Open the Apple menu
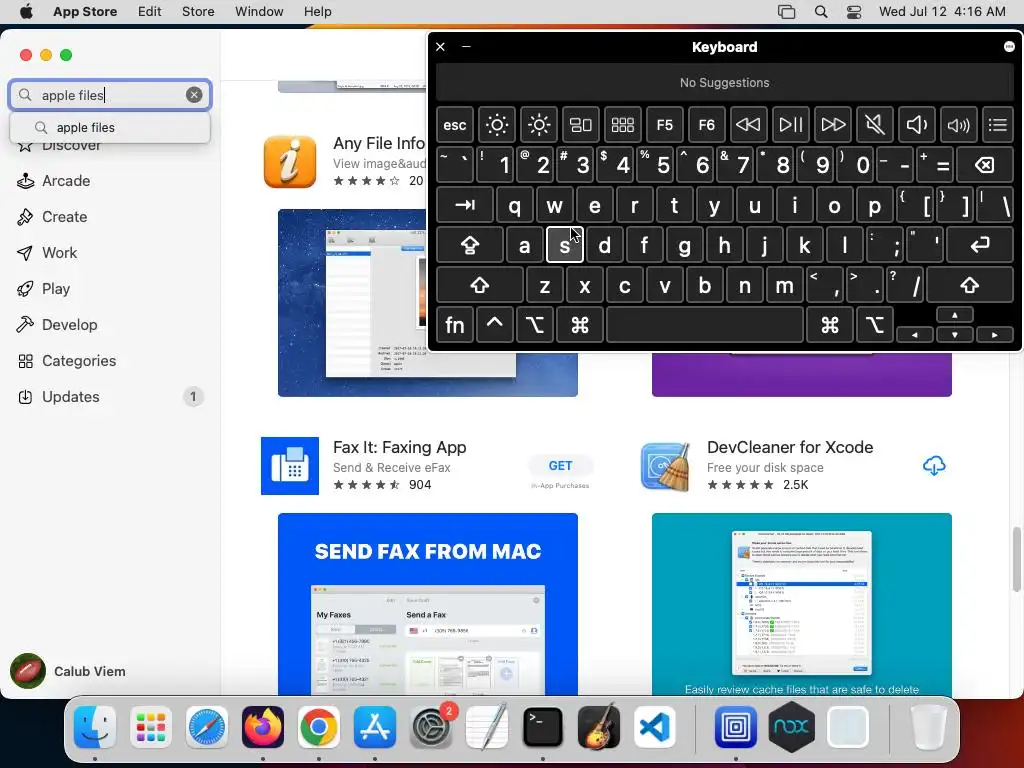Image resolution: width=1024 pixels, height=768 pixels. tap(26, 11)
